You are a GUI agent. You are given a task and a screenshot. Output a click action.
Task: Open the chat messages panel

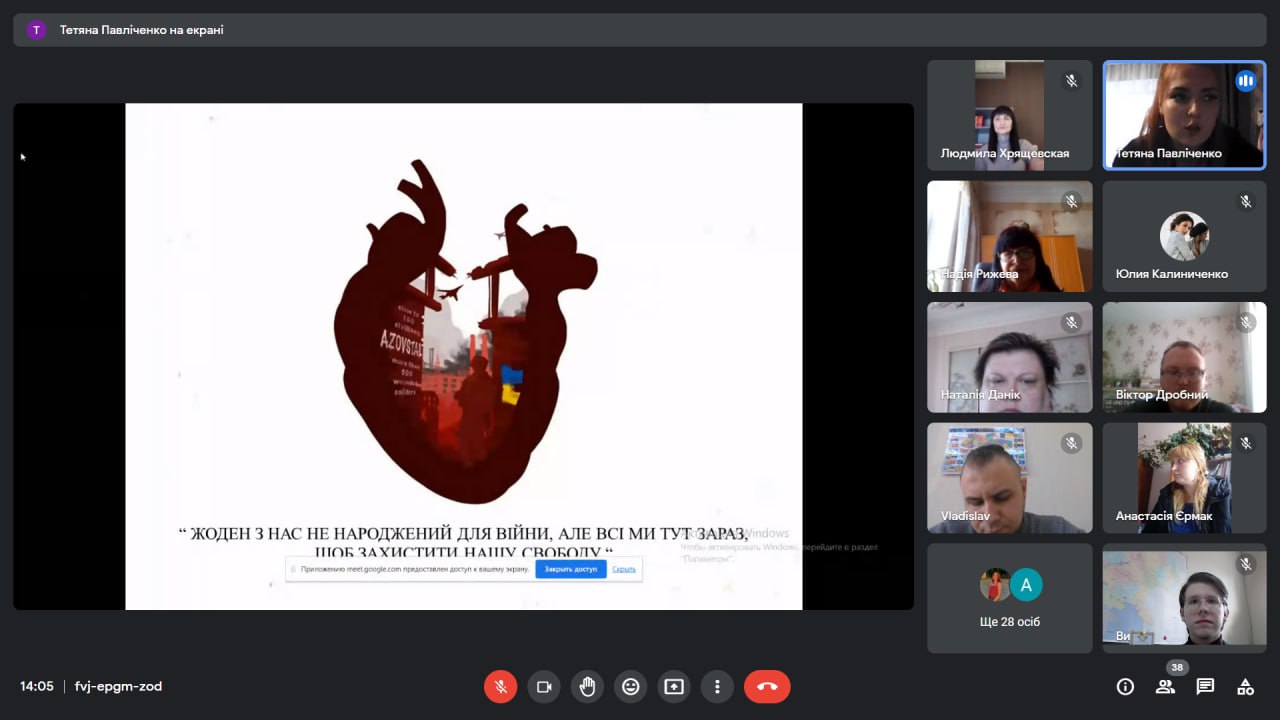(1205, 687)
